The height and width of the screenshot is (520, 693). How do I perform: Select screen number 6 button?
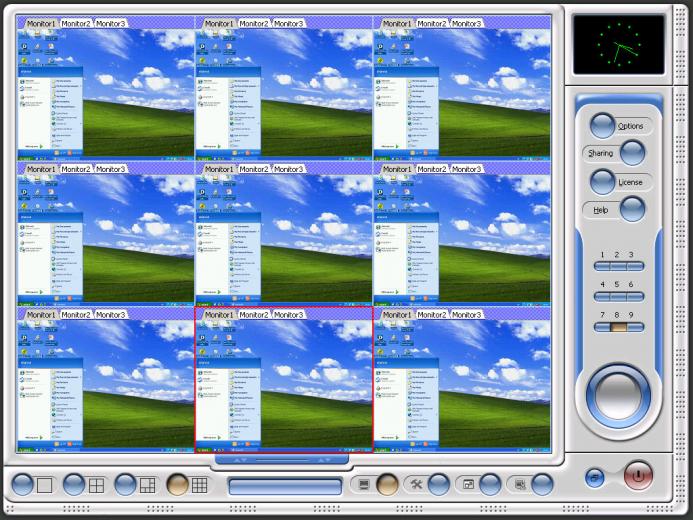pos(635,296)
